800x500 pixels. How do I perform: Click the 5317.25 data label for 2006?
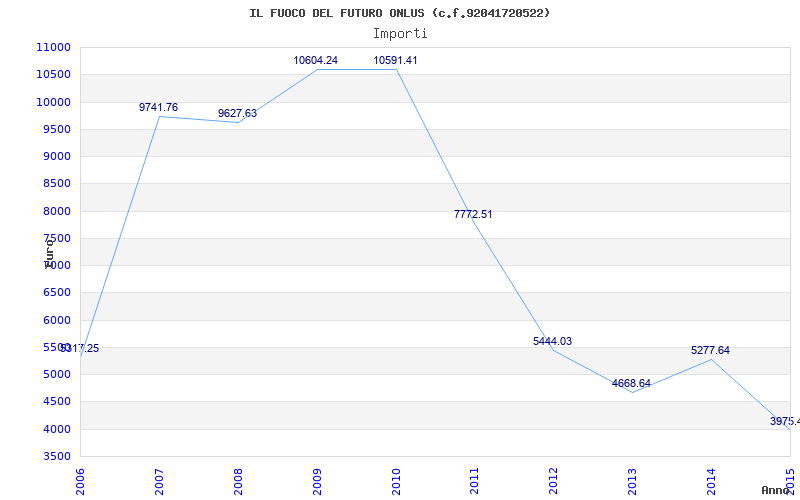pyautogui.click(x=80, y=348)
